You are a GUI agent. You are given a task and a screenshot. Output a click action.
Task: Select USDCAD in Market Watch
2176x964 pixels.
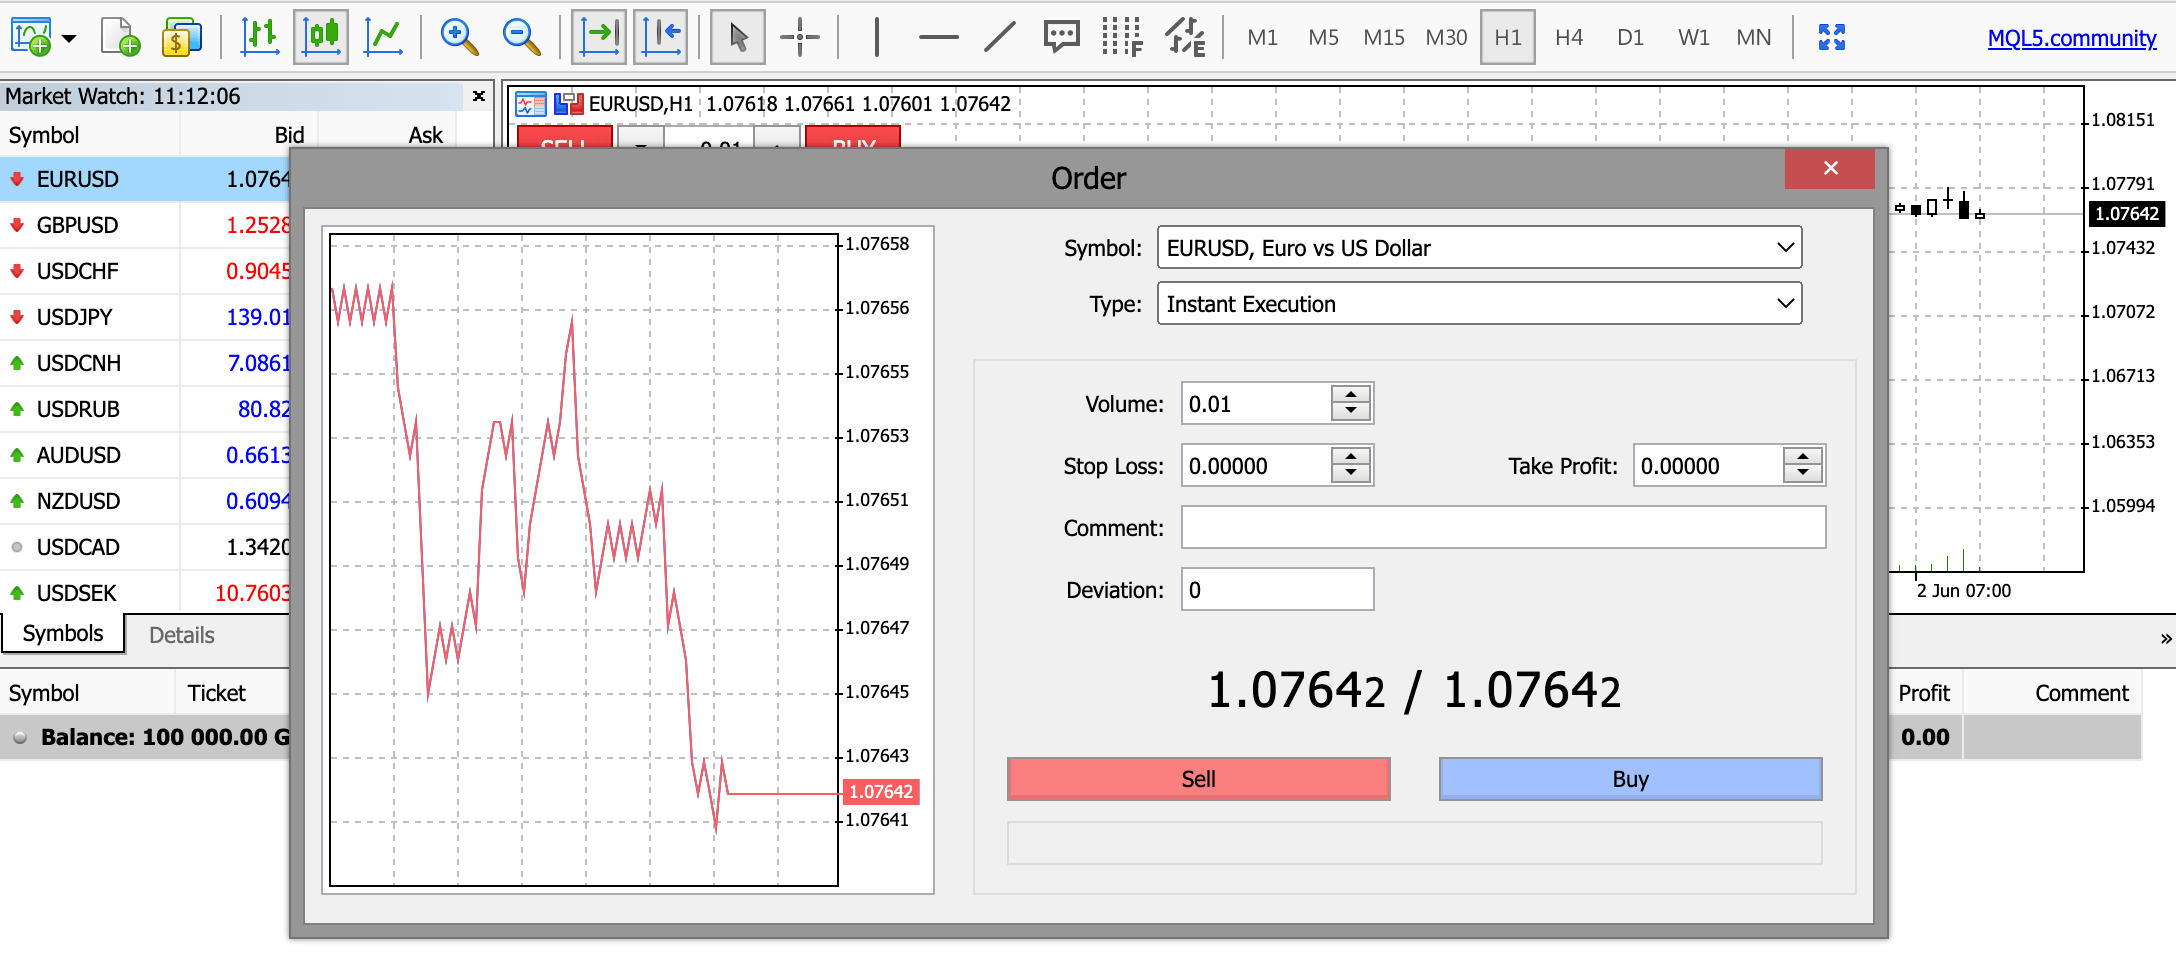coord(145,547)
